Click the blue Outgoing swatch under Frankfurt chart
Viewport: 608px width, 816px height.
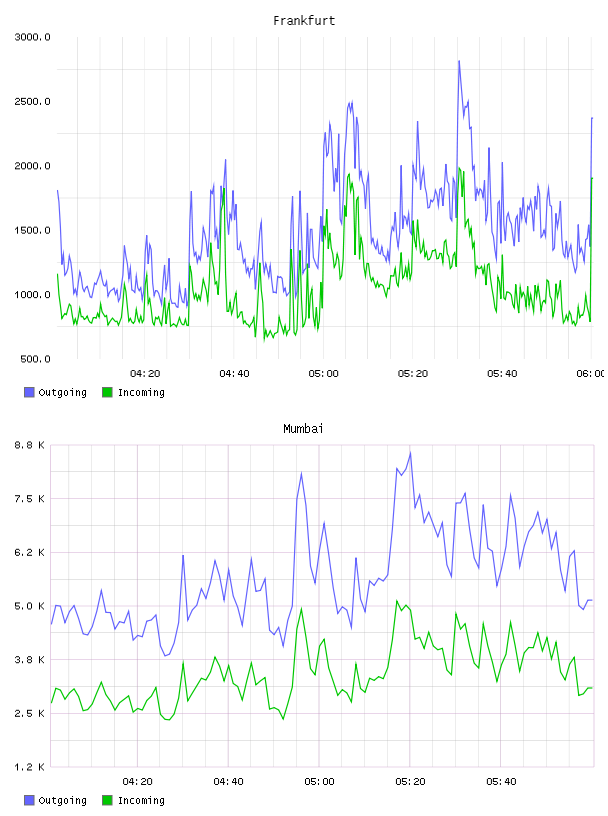[x=29, y=392]
